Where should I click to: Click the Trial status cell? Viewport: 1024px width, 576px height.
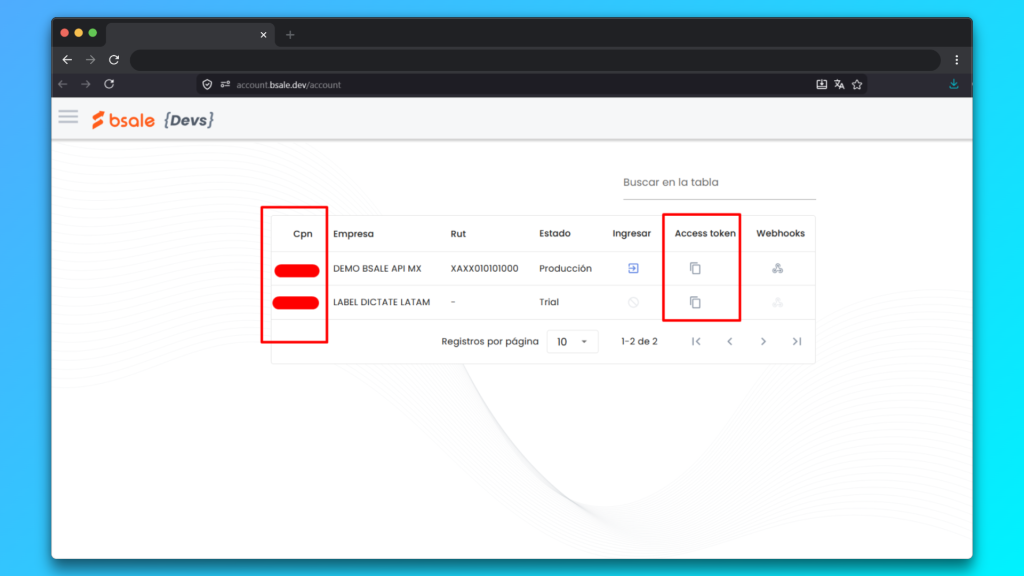coord(549,302)
